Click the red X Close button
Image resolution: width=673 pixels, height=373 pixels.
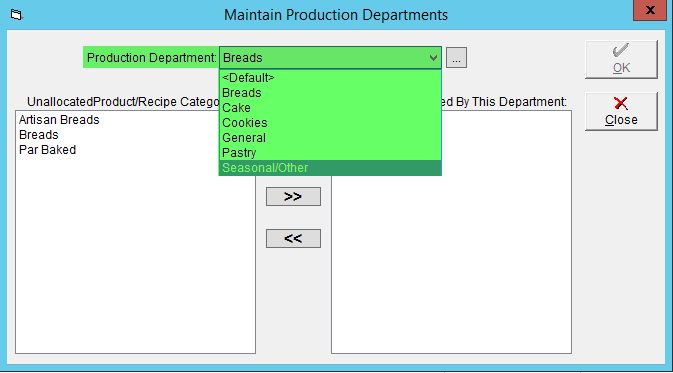pyautogui.click(x=621, y=111)
